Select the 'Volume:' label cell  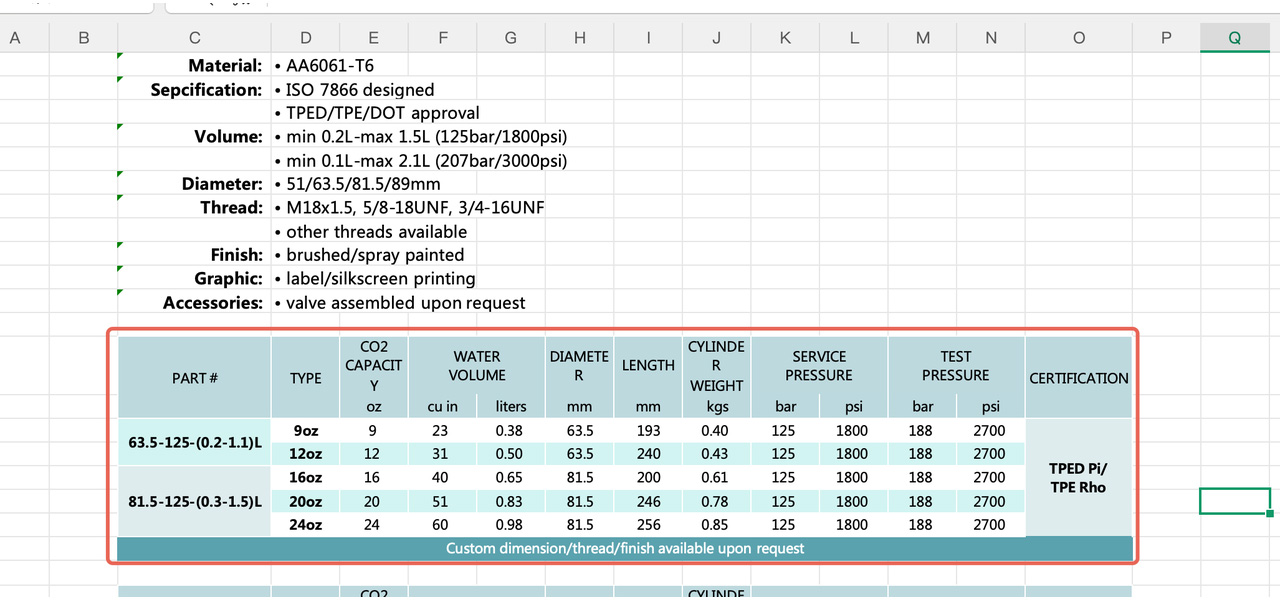click(194, 137)
